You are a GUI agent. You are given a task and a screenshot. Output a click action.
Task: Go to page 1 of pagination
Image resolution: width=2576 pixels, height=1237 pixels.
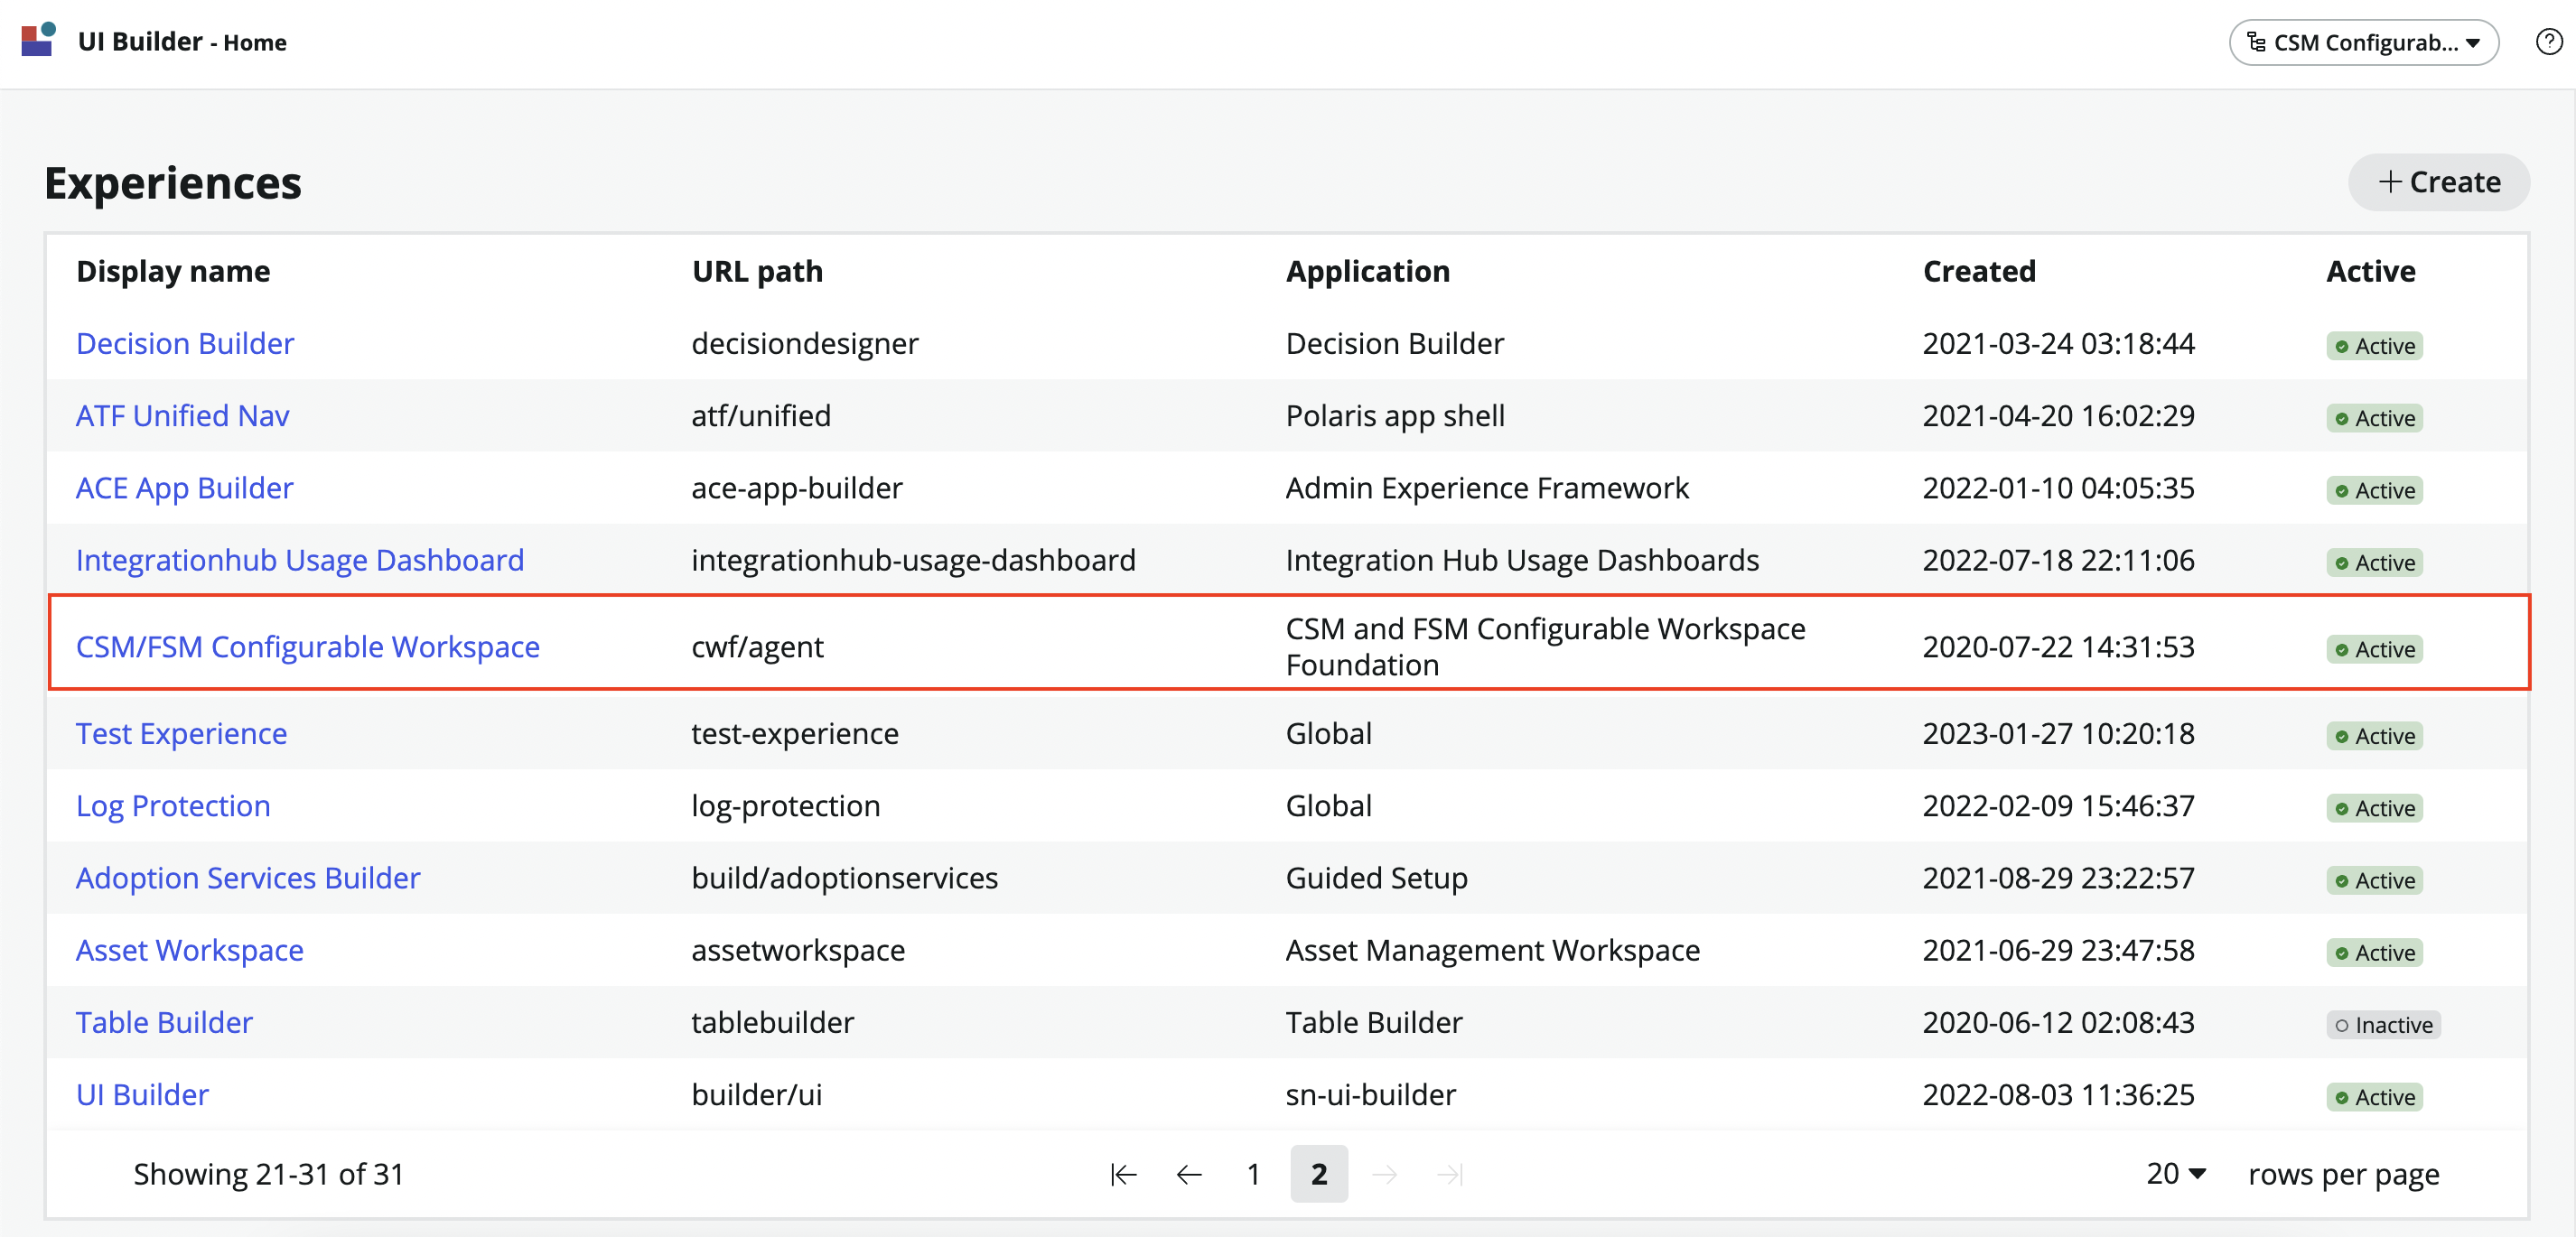1253,1174
